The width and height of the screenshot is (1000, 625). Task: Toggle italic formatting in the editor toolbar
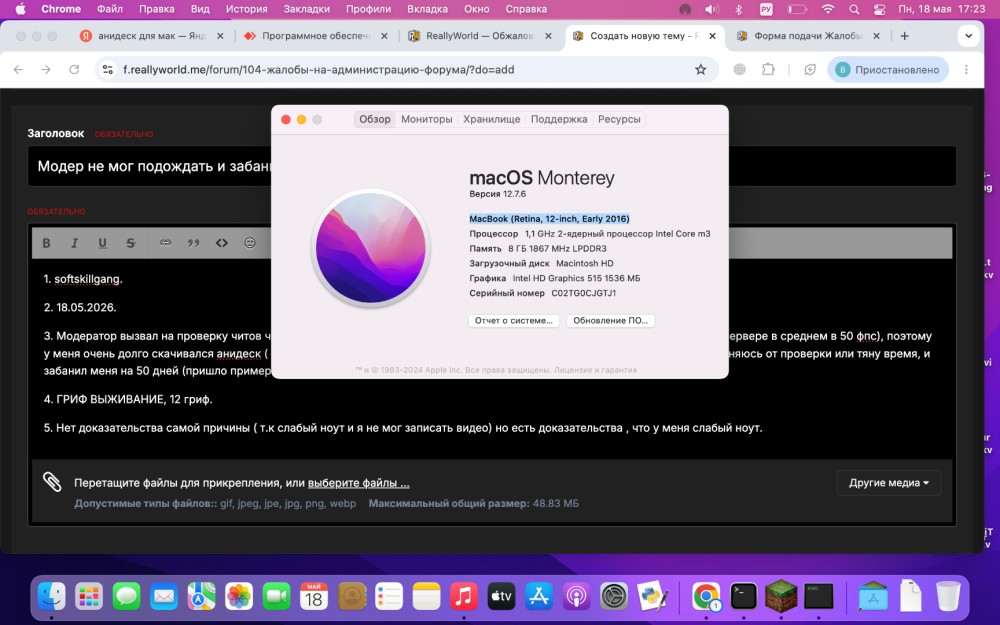tap(75, 243)
